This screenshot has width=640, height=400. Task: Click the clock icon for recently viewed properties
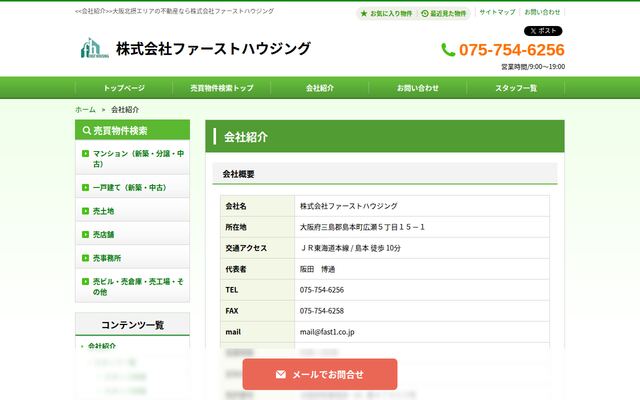point(424,13)
